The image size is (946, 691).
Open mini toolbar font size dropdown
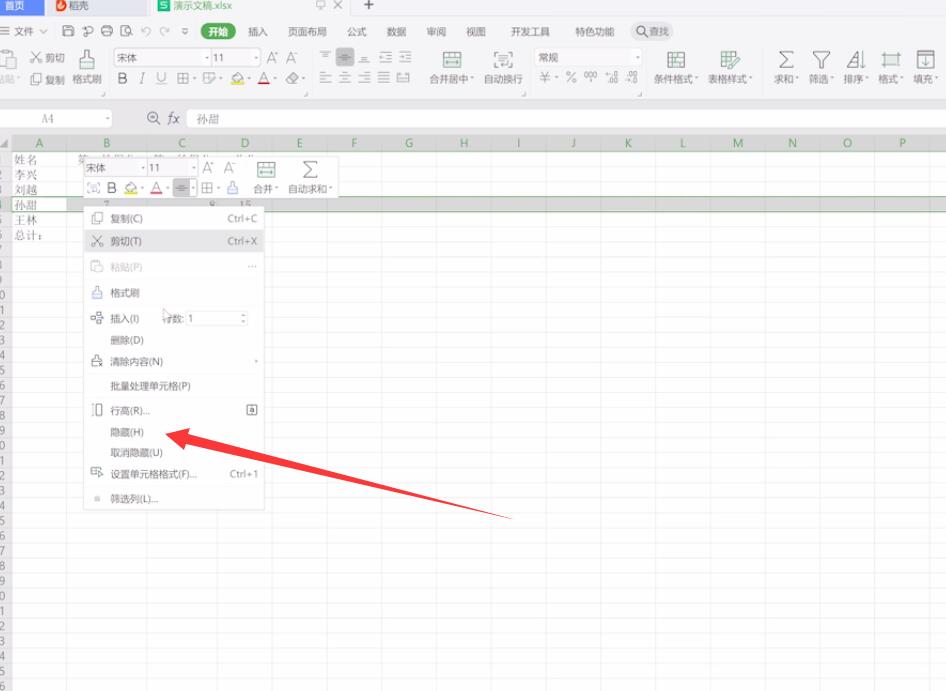tap(194, 168)
